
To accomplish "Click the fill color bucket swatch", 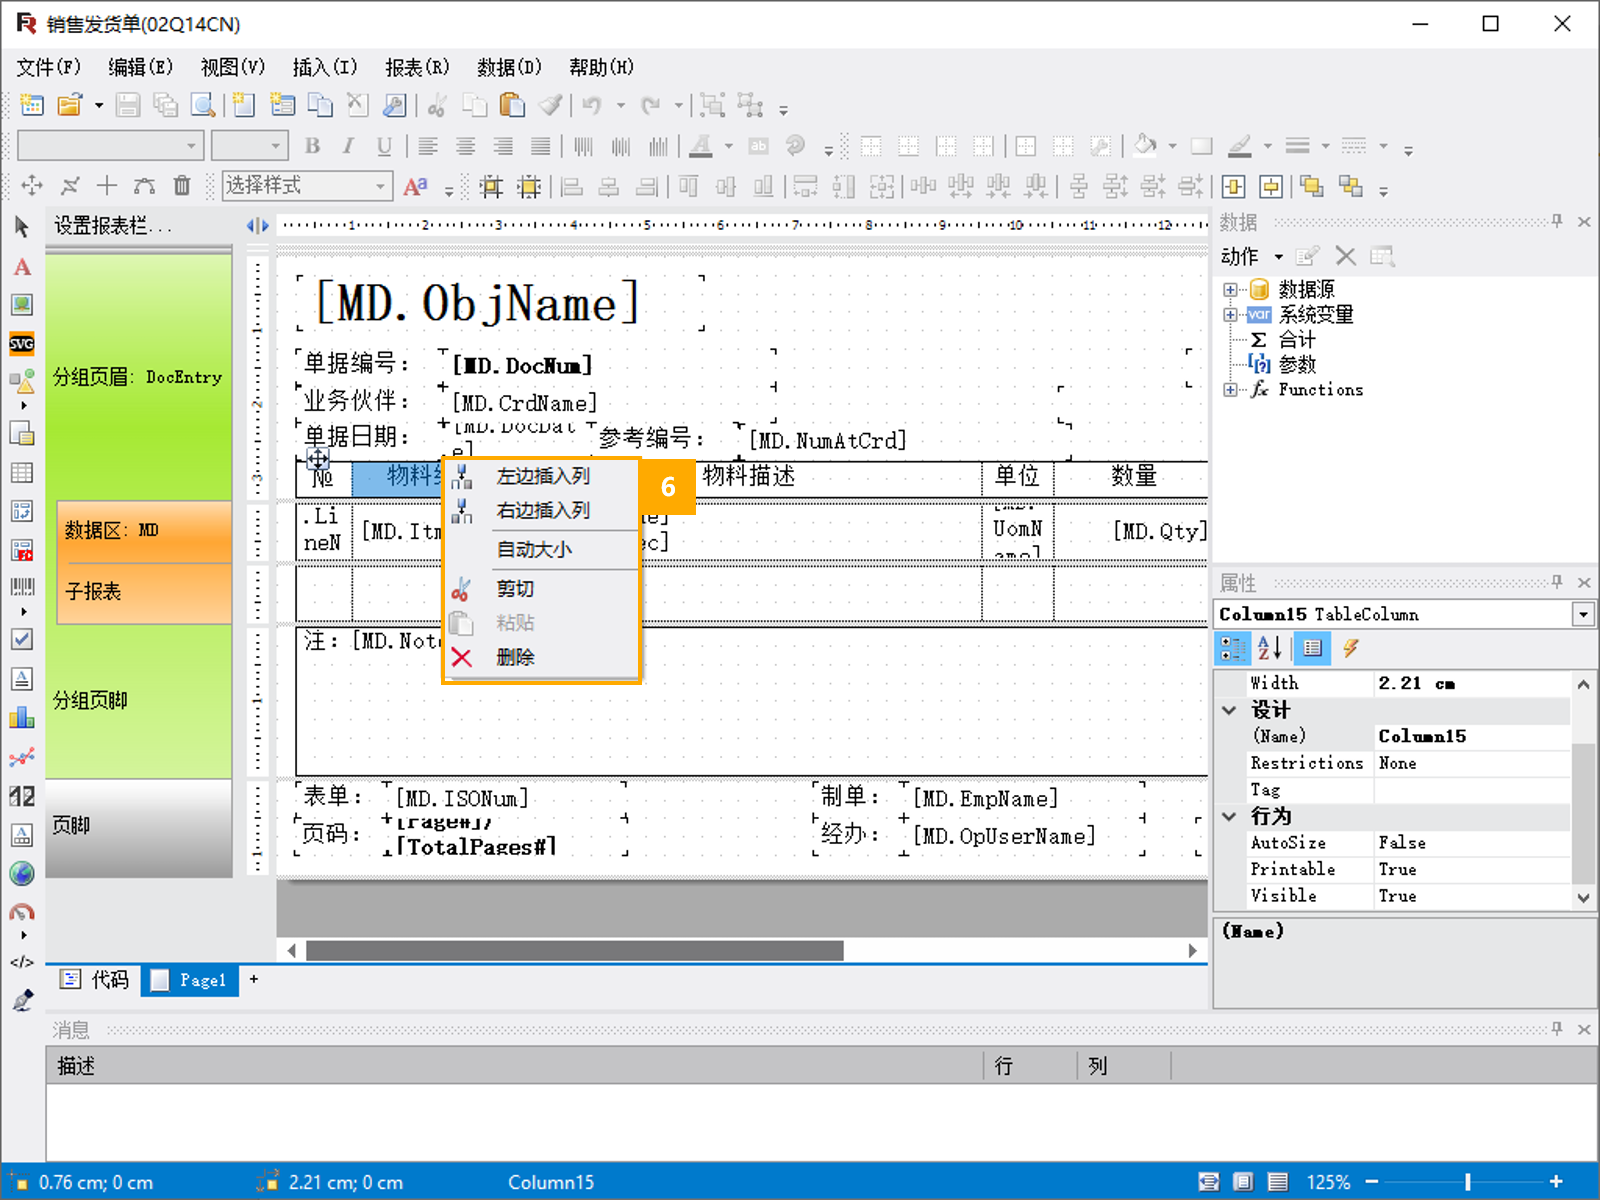I will click(x=1145, y=146).
